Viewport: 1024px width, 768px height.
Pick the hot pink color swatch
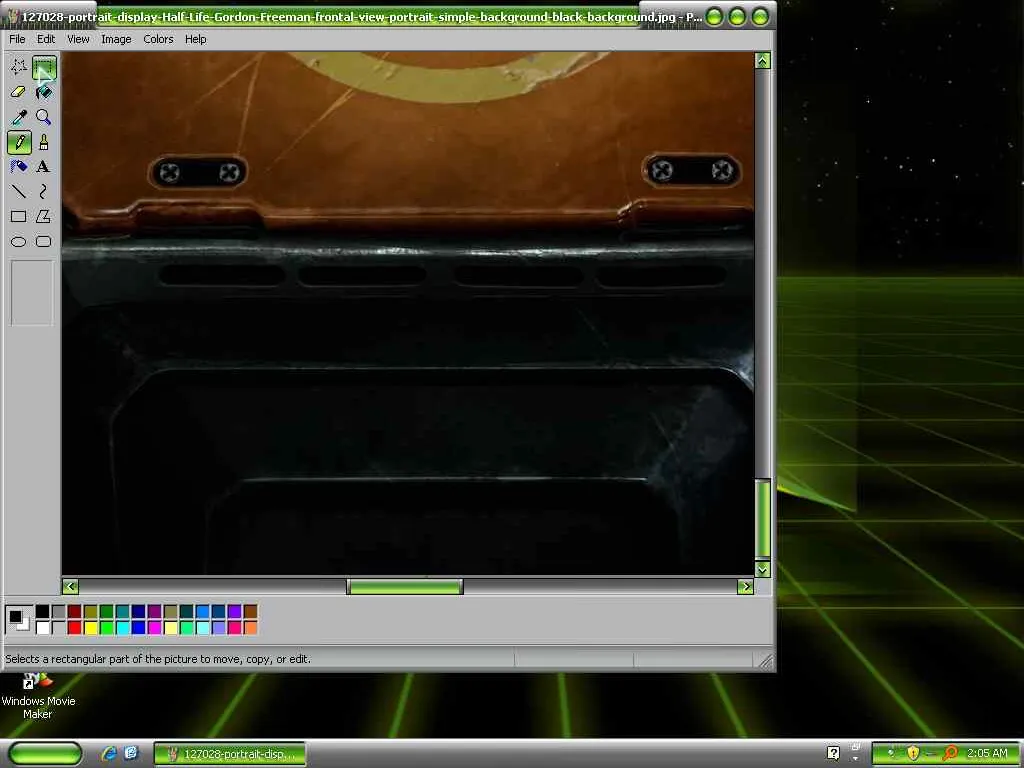pos(234,628)
